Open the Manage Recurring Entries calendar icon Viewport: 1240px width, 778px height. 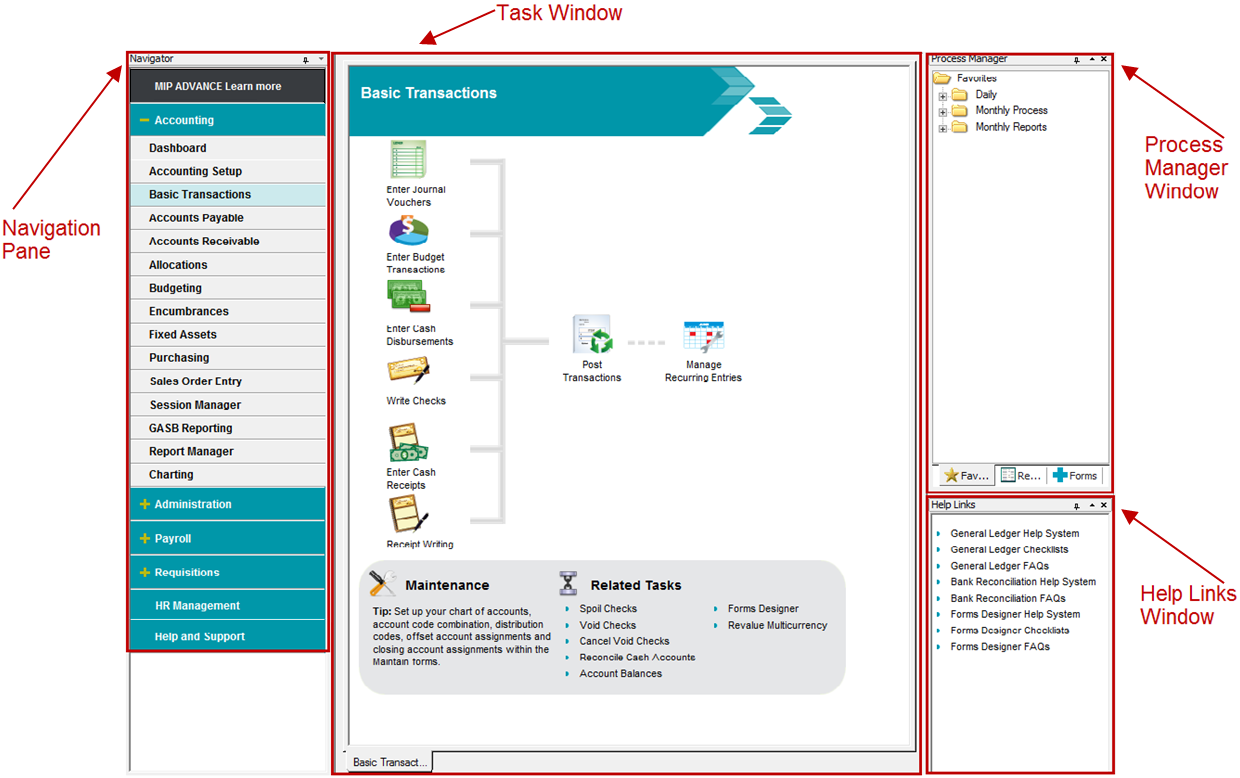[x=703, y=336]
